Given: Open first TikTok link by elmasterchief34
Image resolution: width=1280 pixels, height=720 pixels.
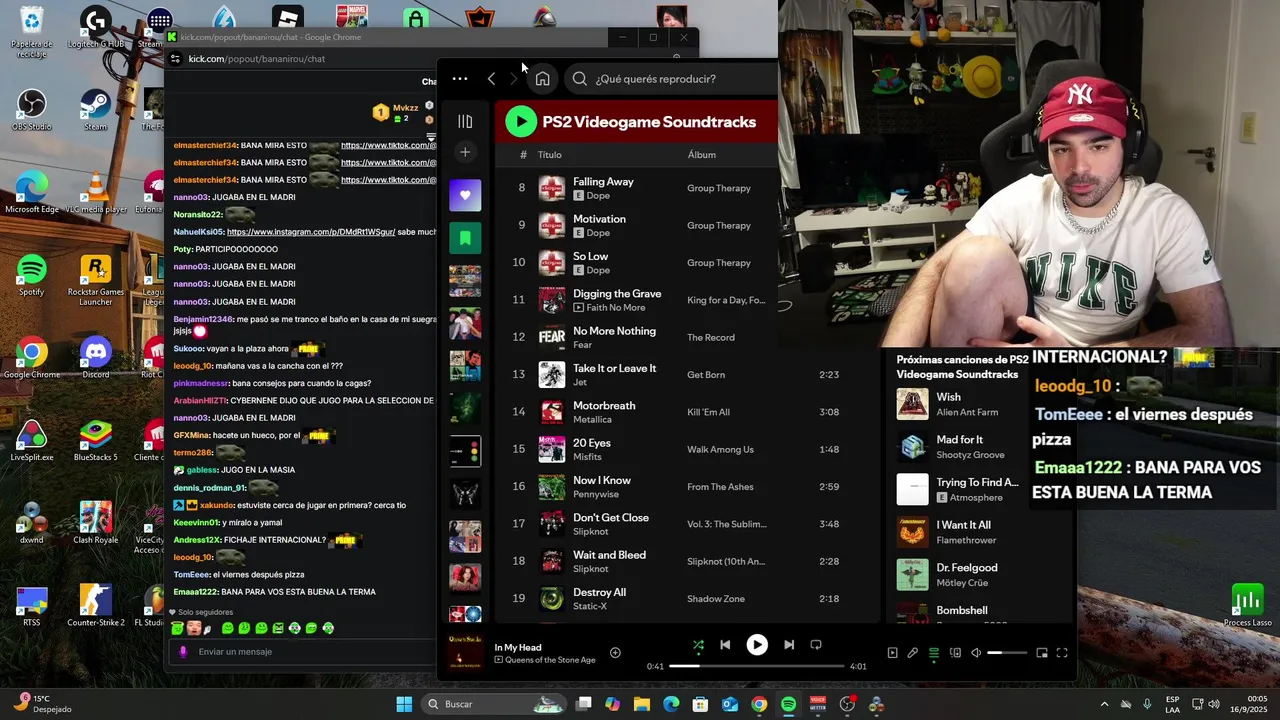Looking at the screenshot, I should click(x=388, y=145).
